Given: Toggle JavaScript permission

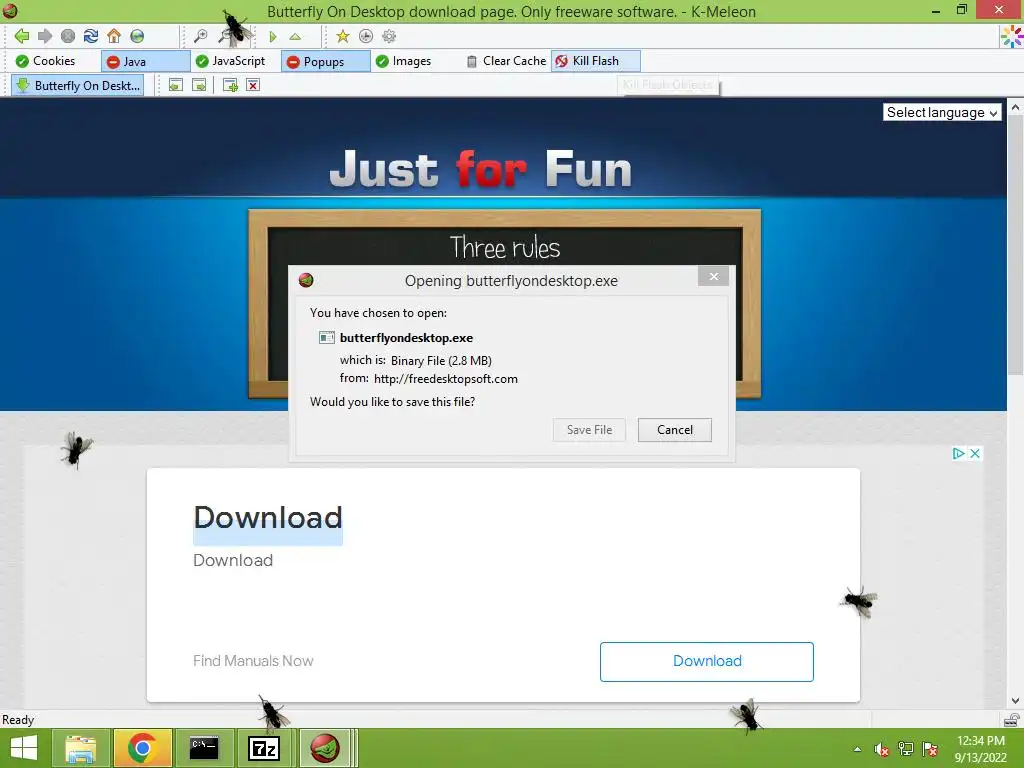Looking at the screenshot, I should click(x=231, y=61).
